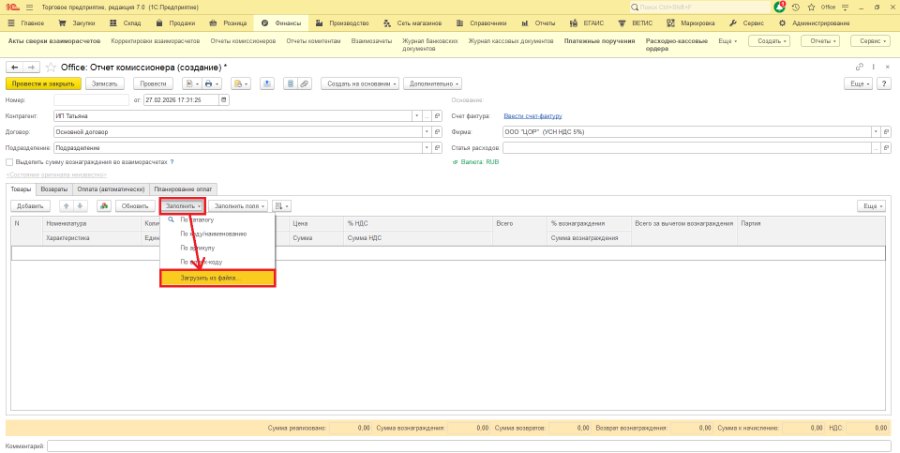Go back with the left arrow button
This screenshot has height=453, width=900.
[14, 67]
